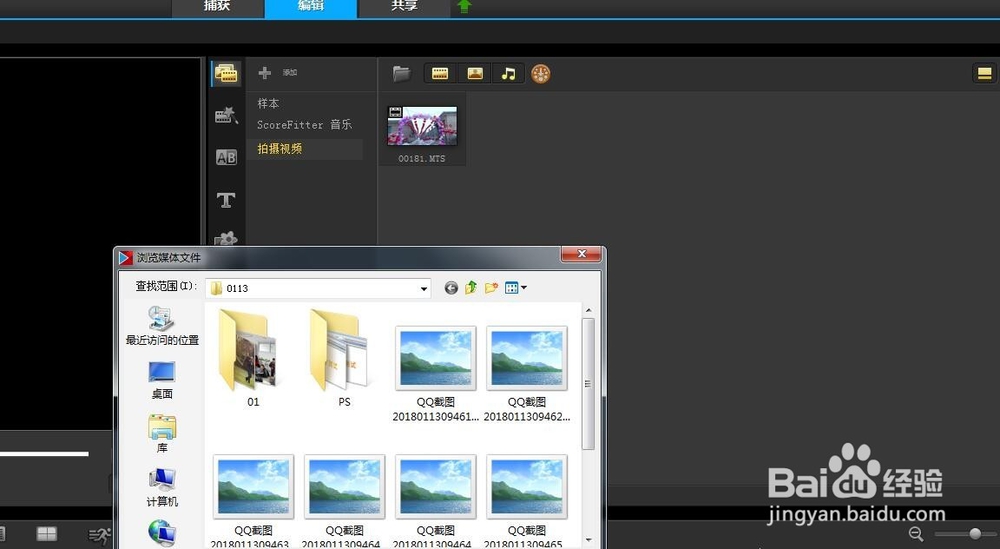Viewport: 1000px width, 549px height.
Task: Switch to the 捕获 tab
Action: [217, 6]
